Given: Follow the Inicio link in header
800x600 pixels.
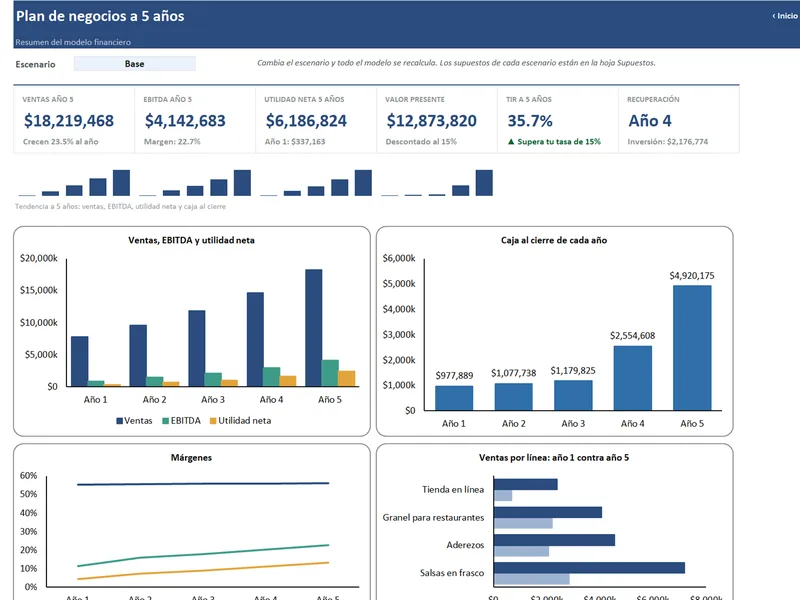Looking at the screenshot, I should pyautogui.click(x=785, y=16).
